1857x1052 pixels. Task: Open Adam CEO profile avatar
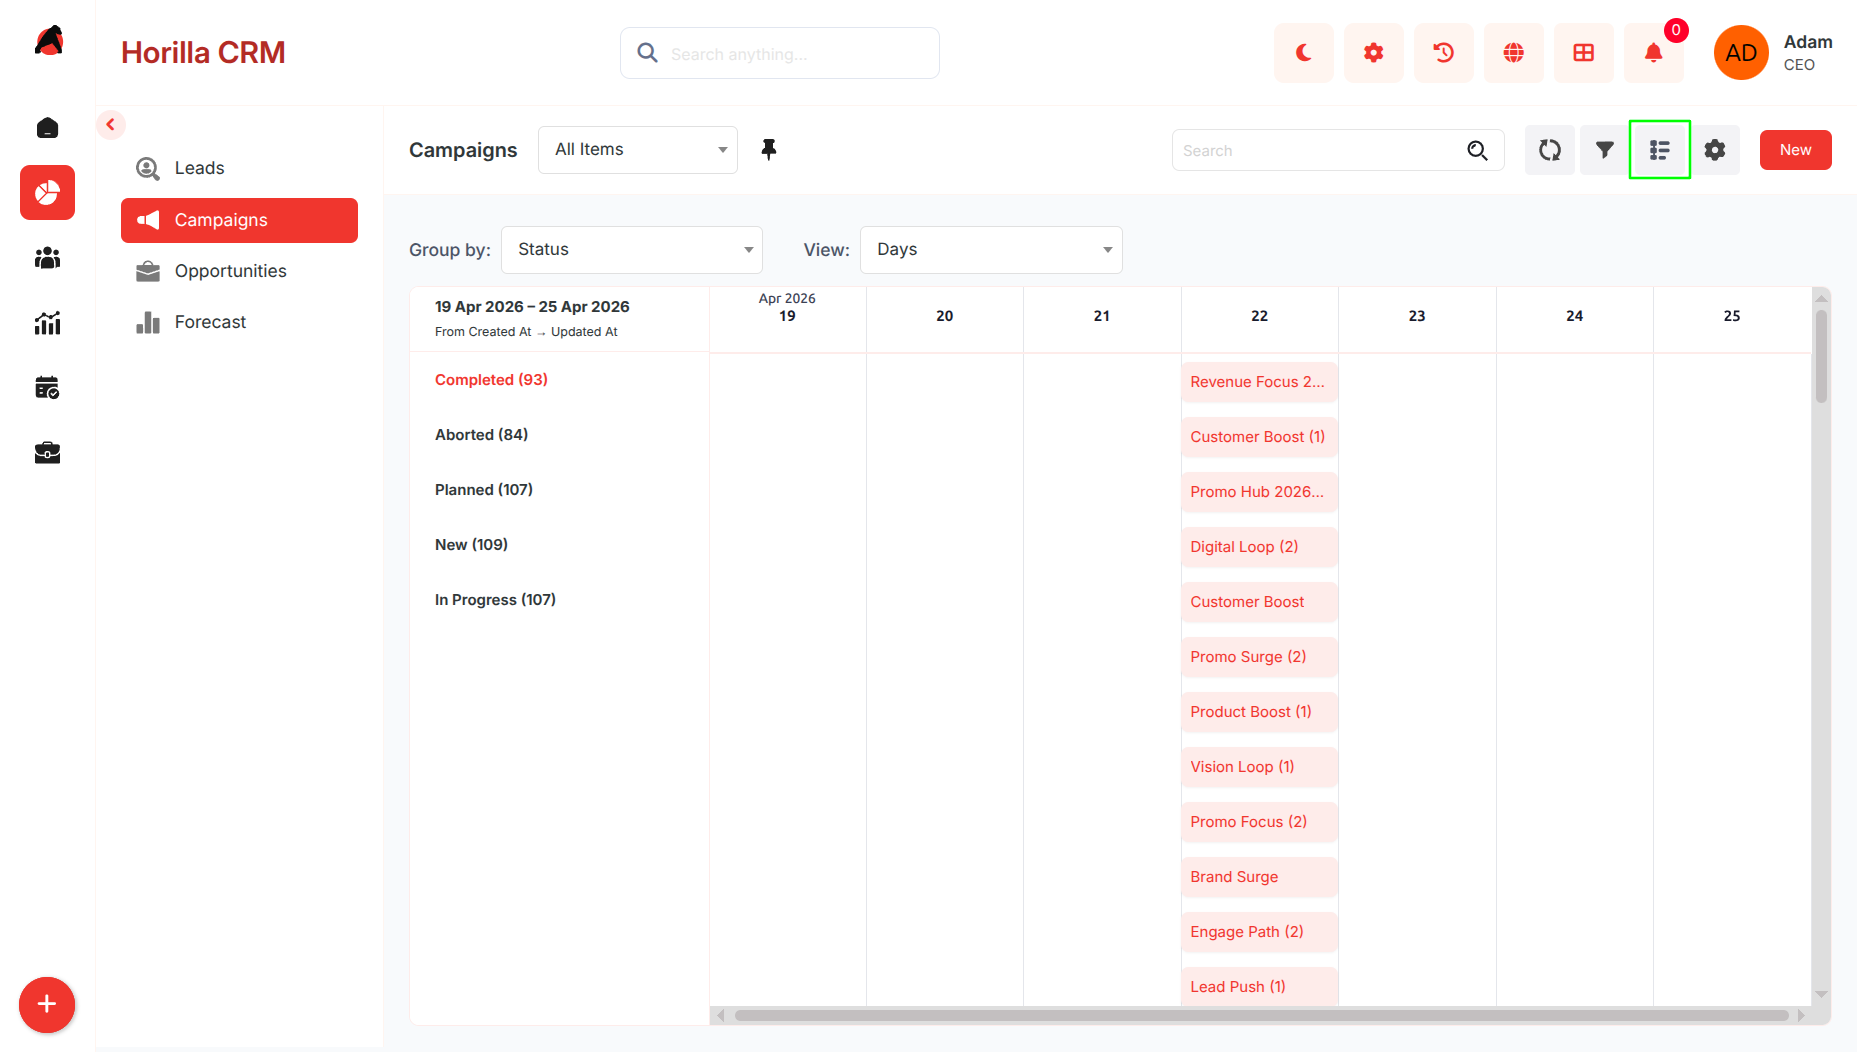click(x=1741, y=53)
